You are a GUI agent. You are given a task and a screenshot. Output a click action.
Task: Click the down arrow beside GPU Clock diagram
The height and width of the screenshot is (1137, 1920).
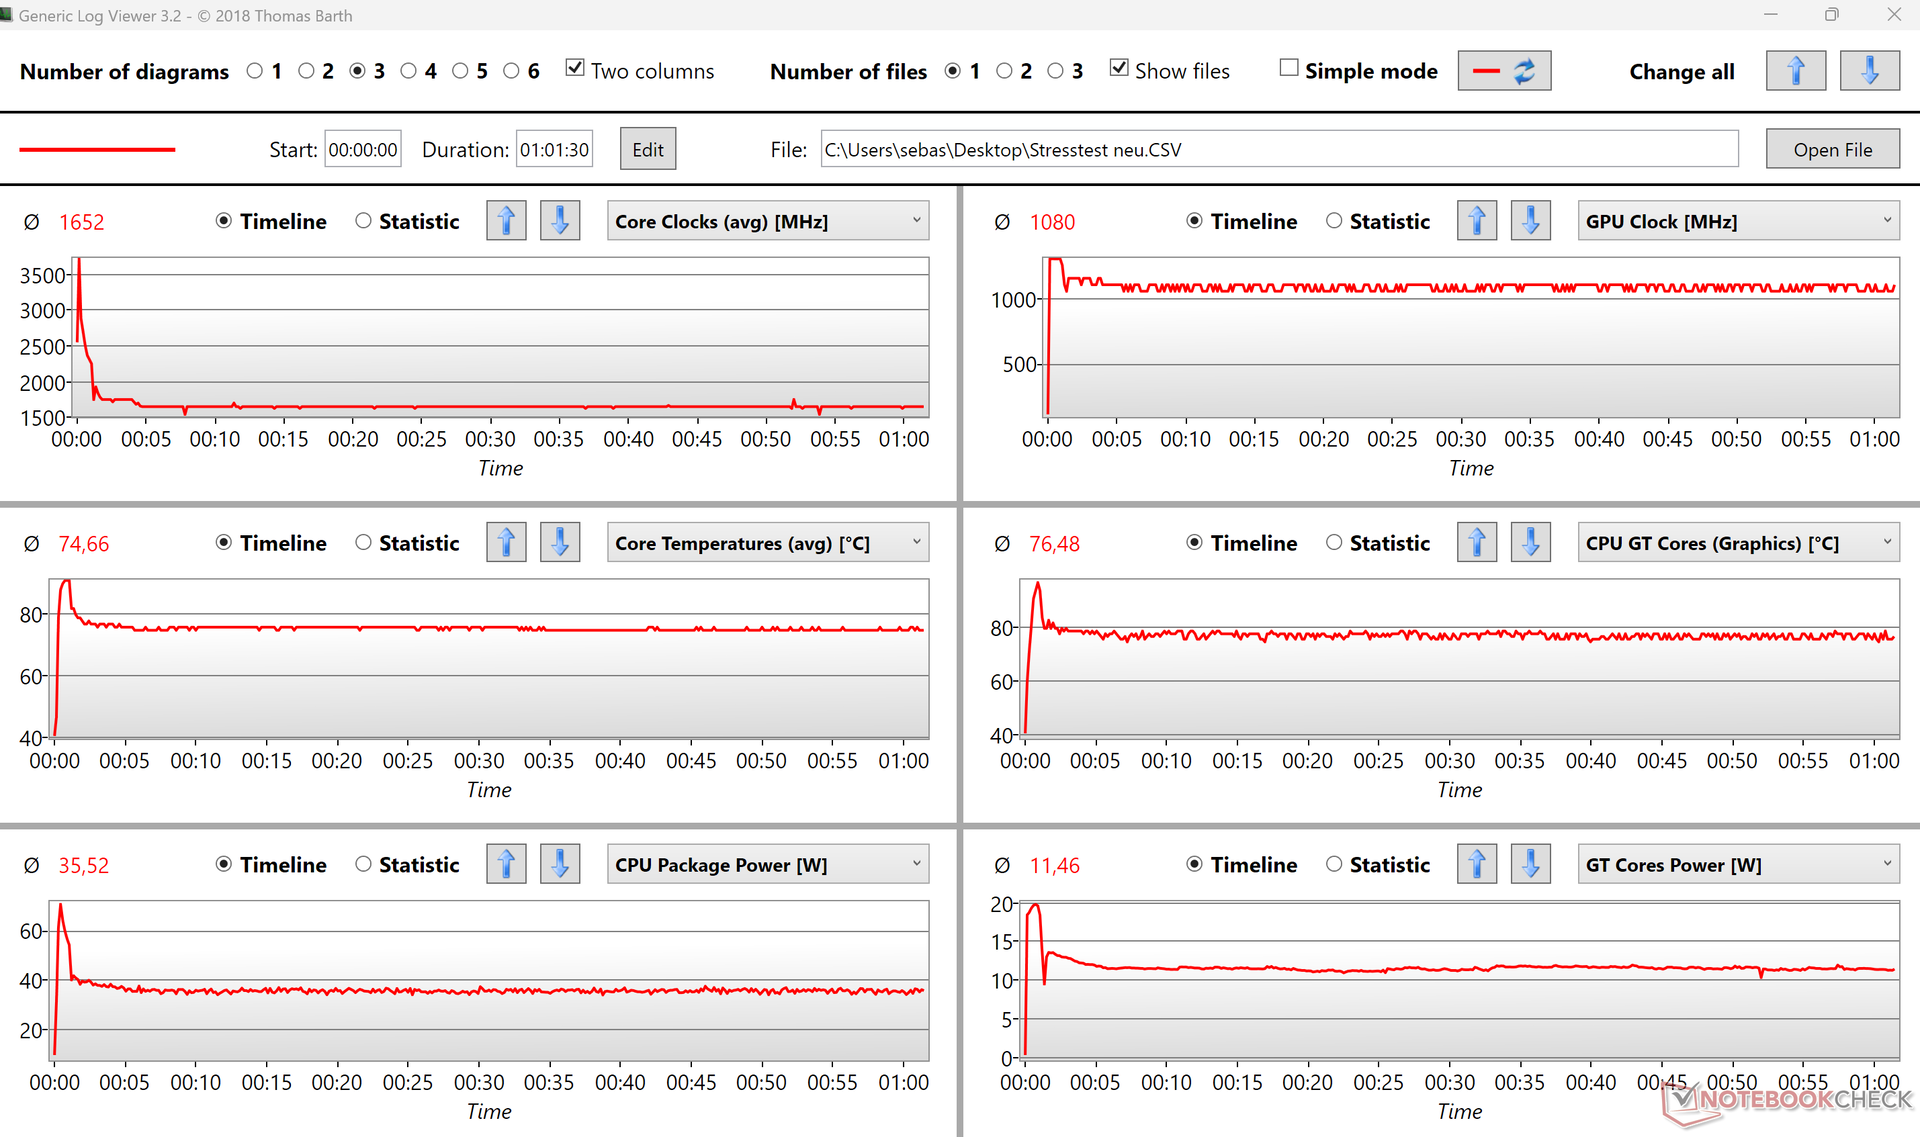tap(1530, 221)
